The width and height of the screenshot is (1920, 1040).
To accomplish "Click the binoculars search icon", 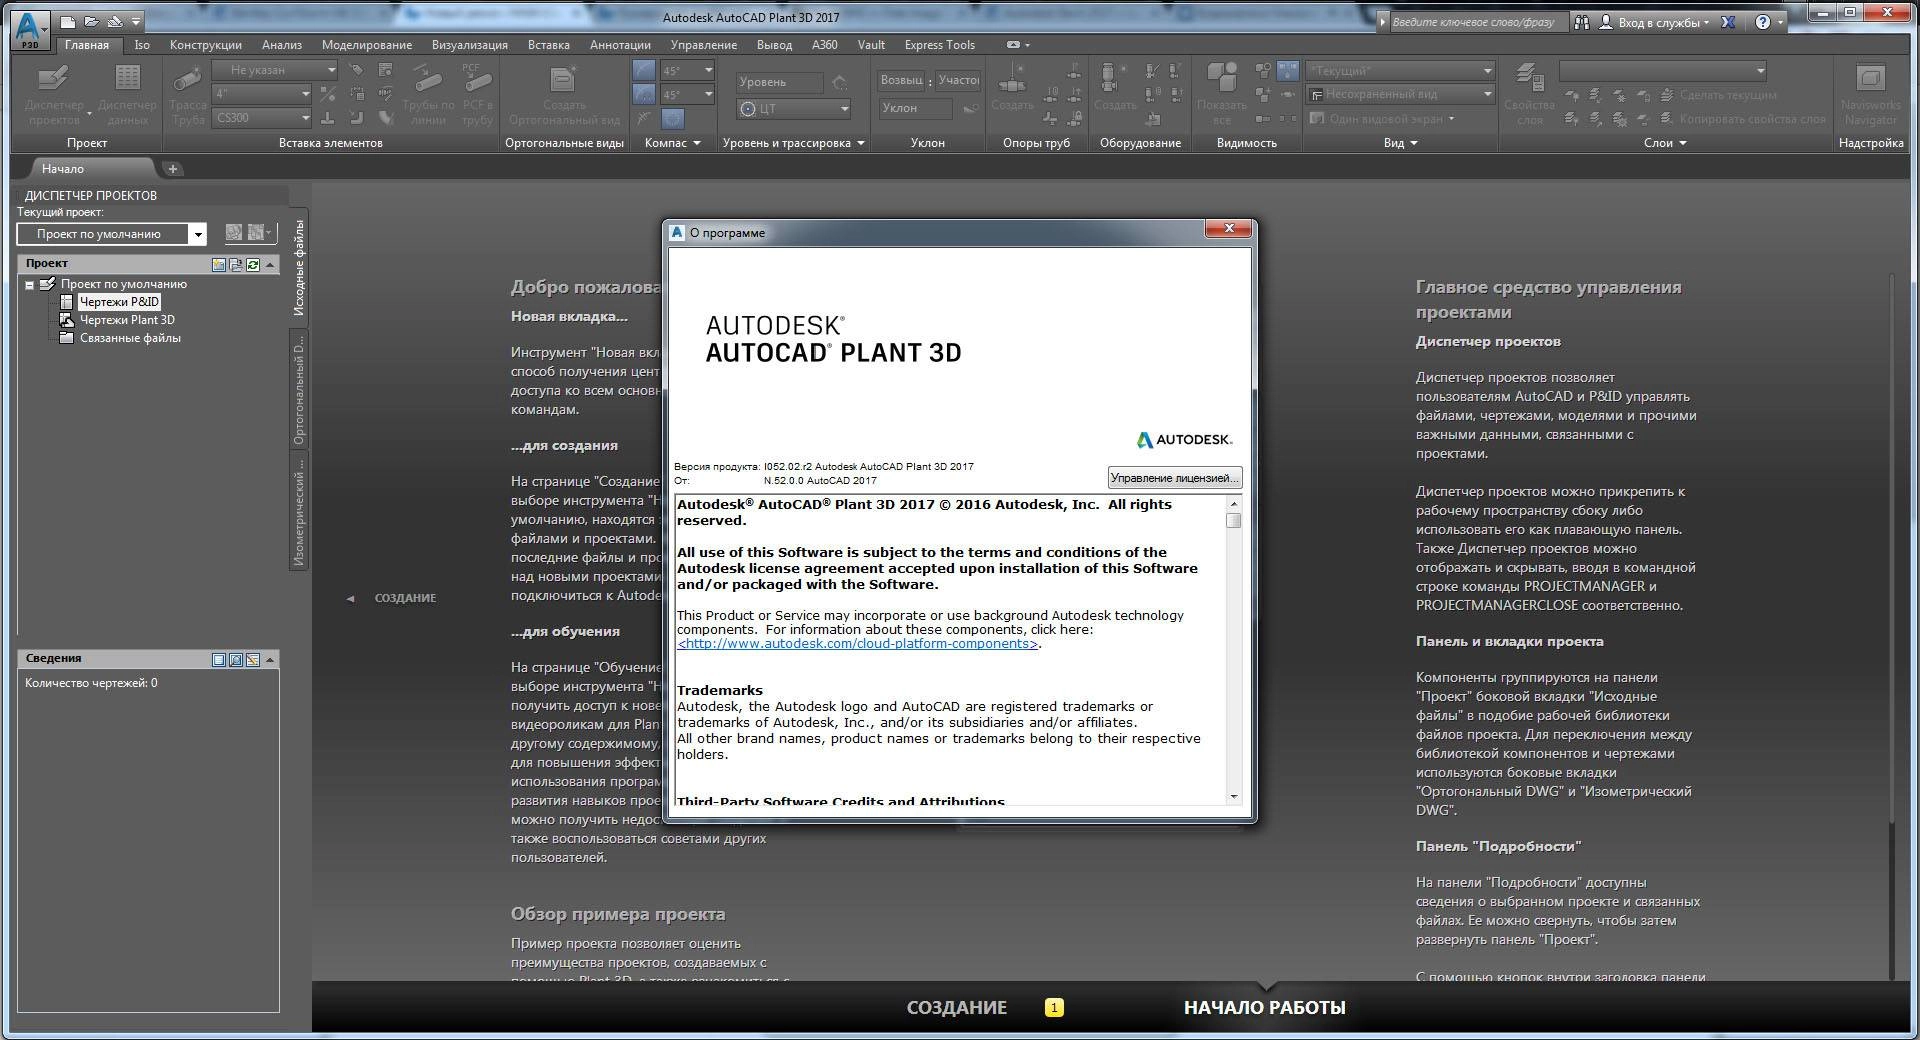I will pos(1582,22).
